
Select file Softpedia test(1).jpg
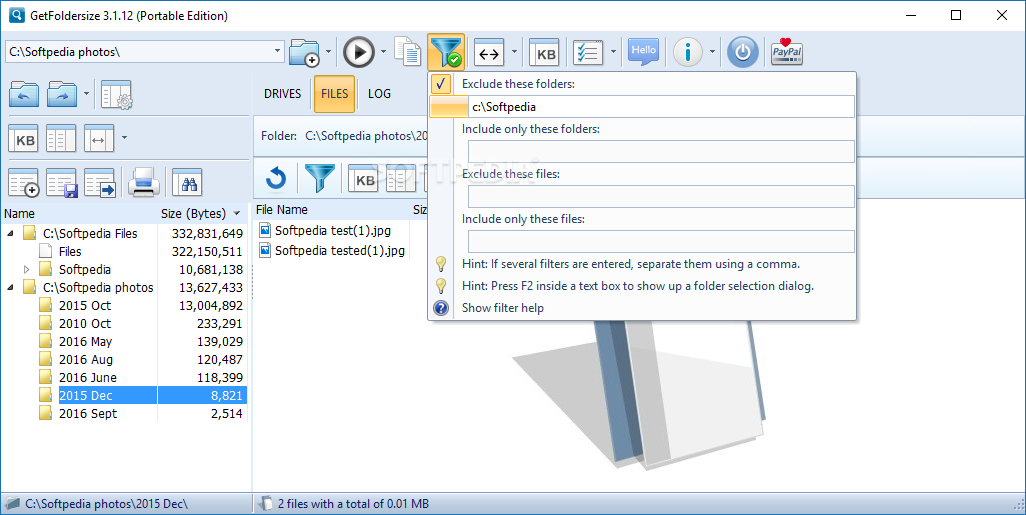coord(332,230)
